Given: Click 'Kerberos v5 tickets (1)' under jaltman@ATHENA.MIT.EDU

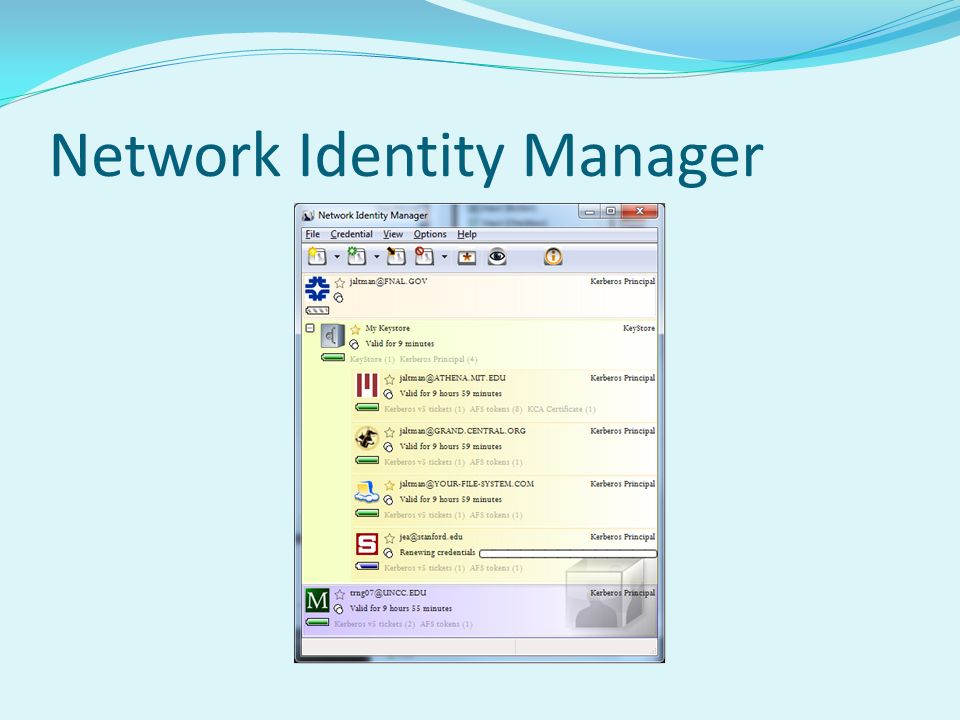Looking at the screenshot, I should 424,409.
